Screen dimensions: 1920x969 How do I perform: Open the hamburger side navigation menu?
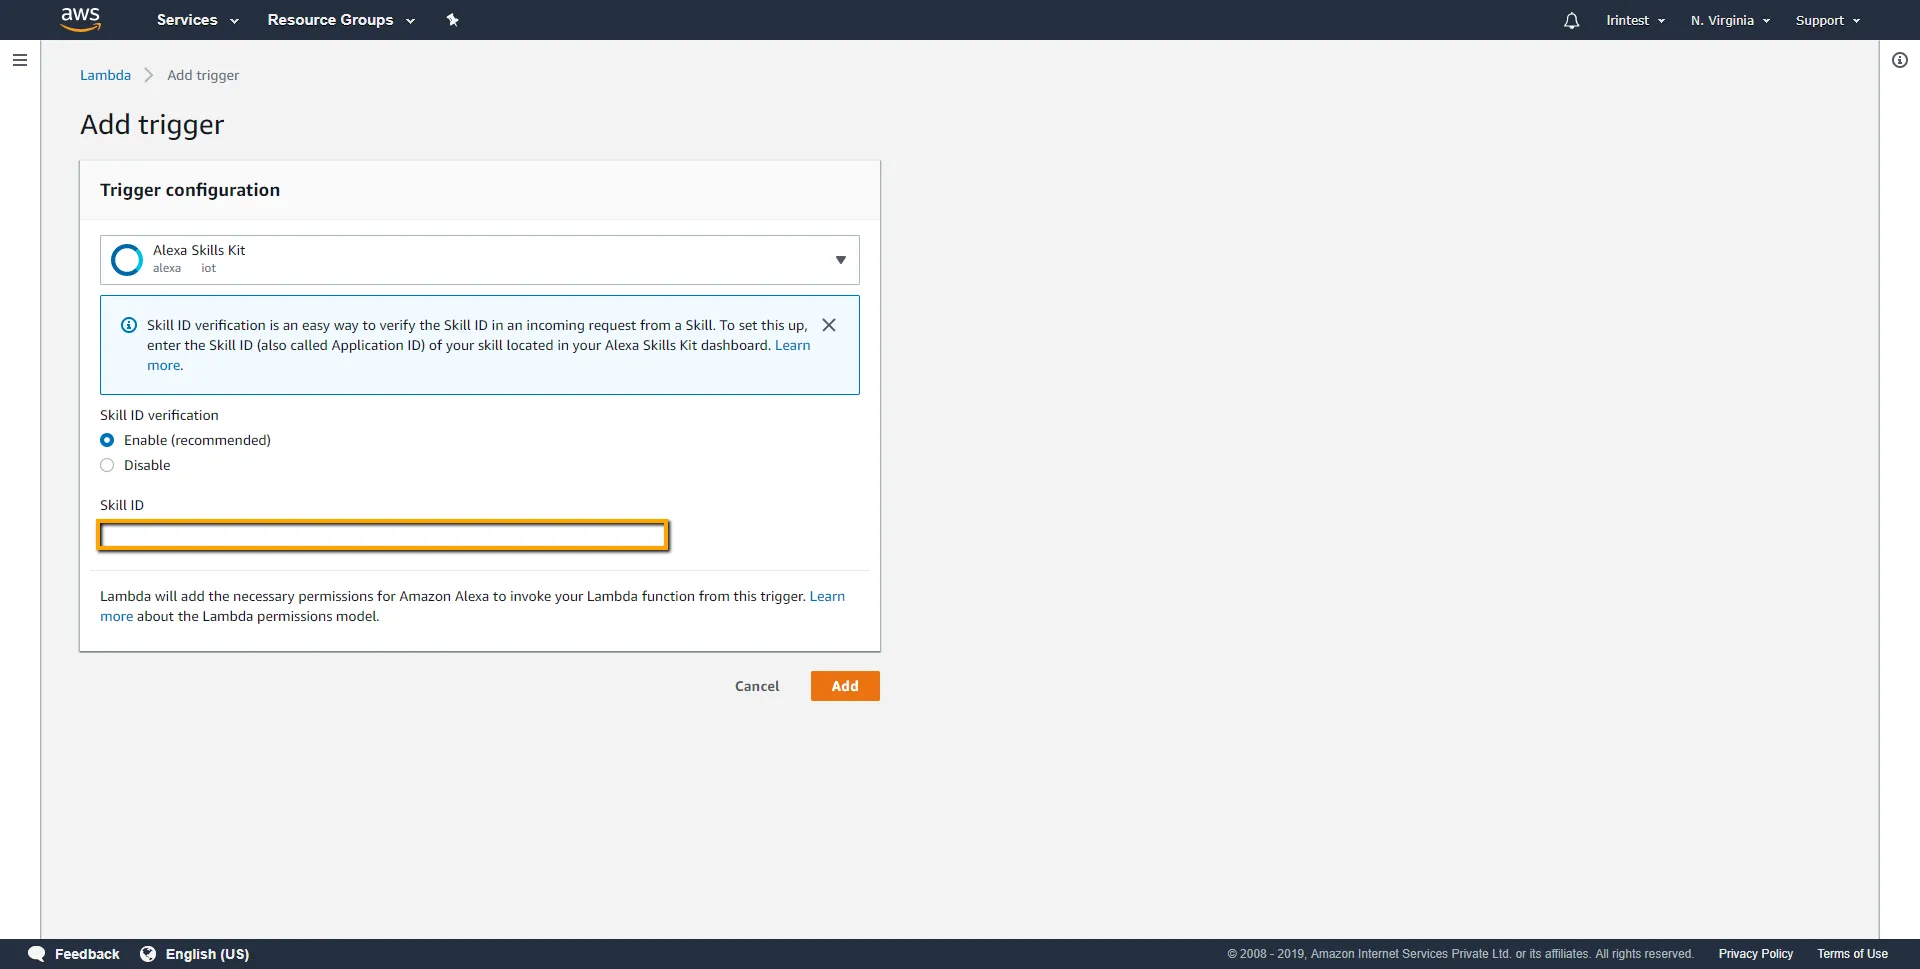tap(19, 60)
